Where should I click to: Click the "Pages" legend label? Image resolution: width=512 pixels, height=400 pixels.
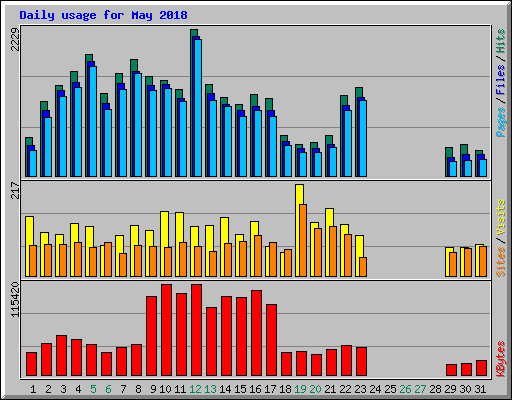pos(501,122)
